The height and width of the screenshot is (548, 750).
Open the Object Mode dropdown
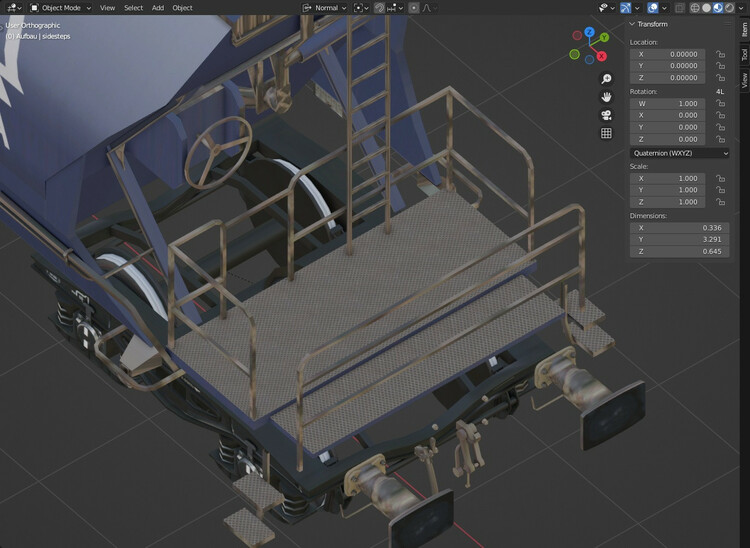coord(60,8)
